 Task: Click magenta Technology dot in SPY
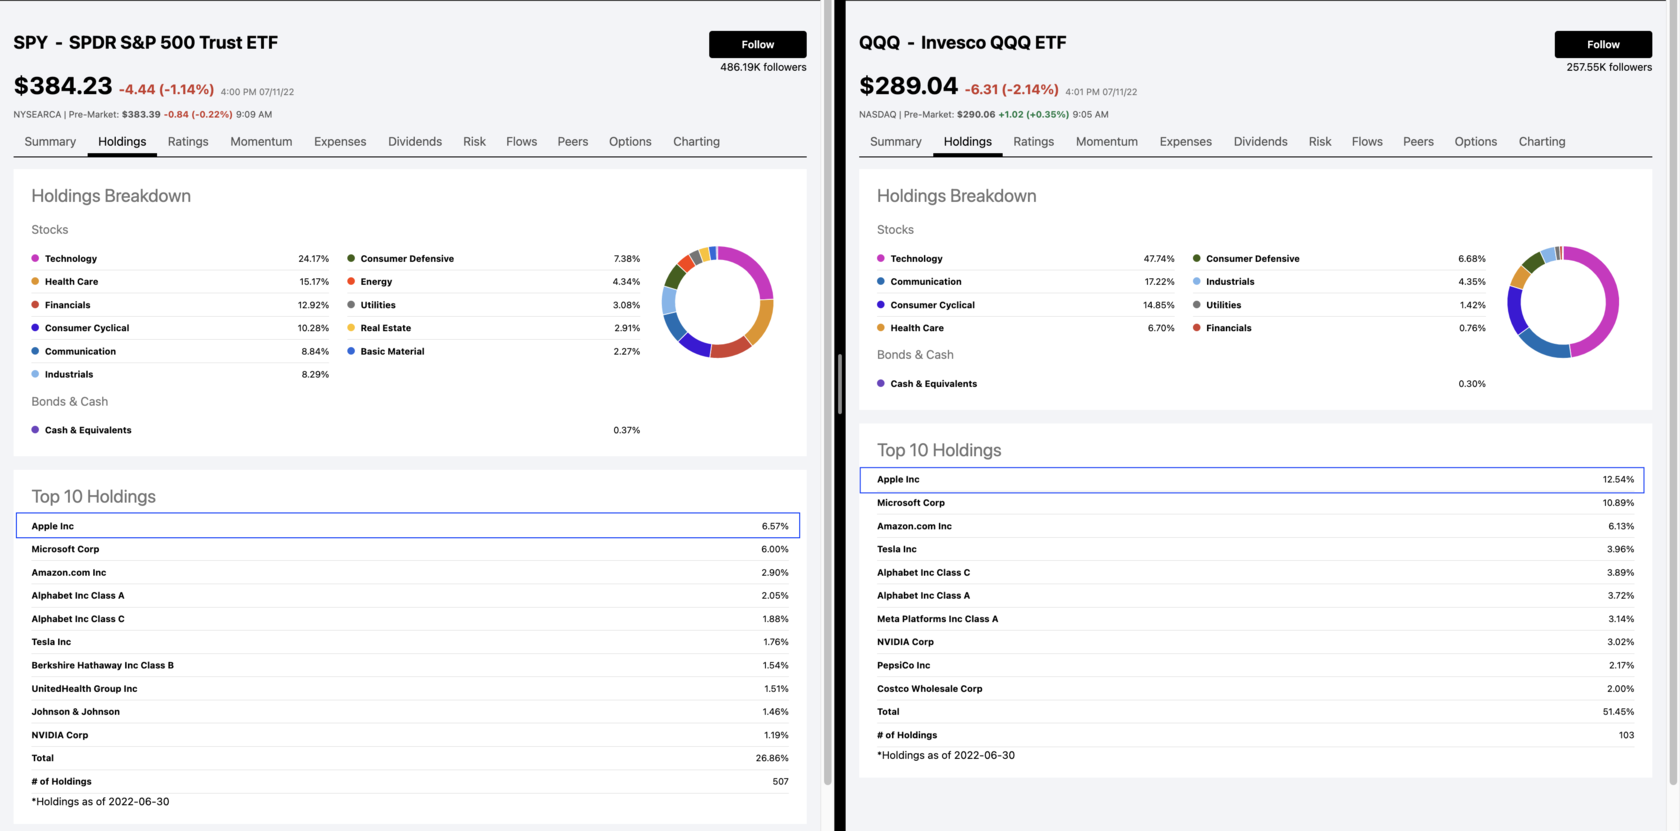35,258
